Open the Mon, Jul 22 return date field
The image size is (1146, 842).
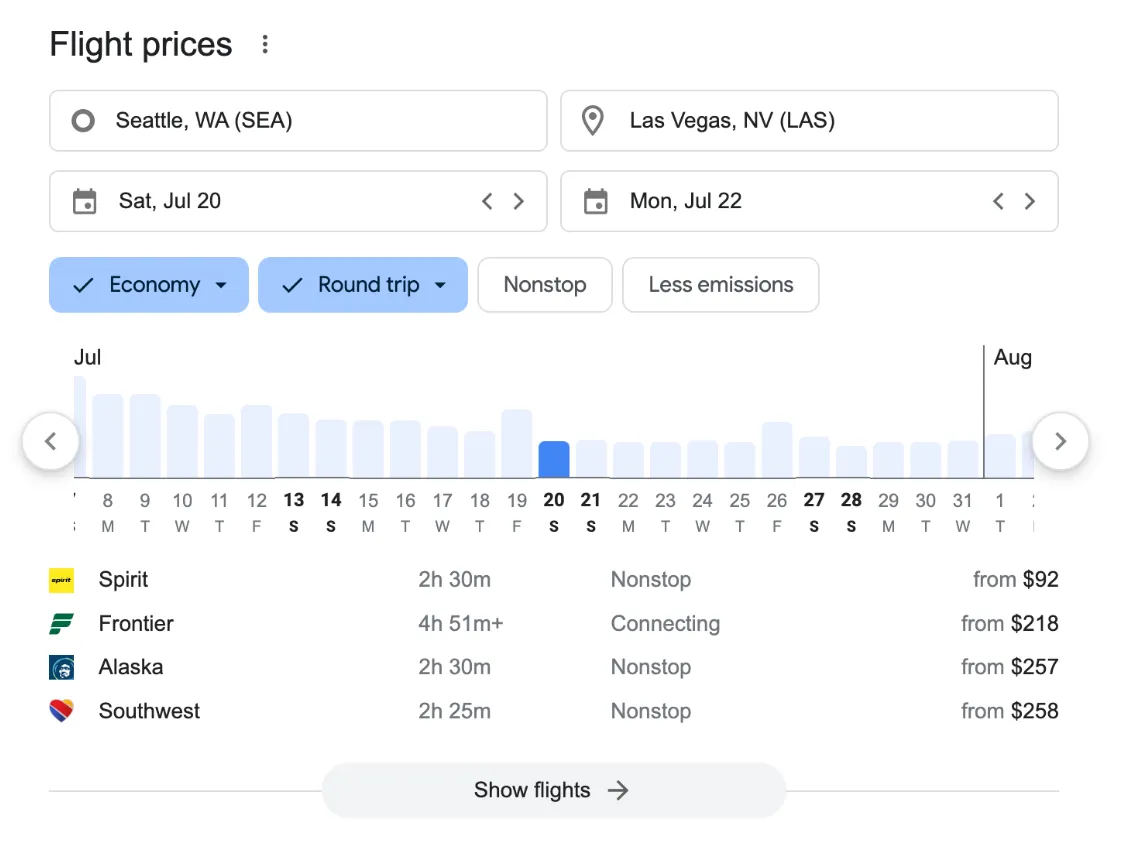pyautogui.click(x=810, y=201)
